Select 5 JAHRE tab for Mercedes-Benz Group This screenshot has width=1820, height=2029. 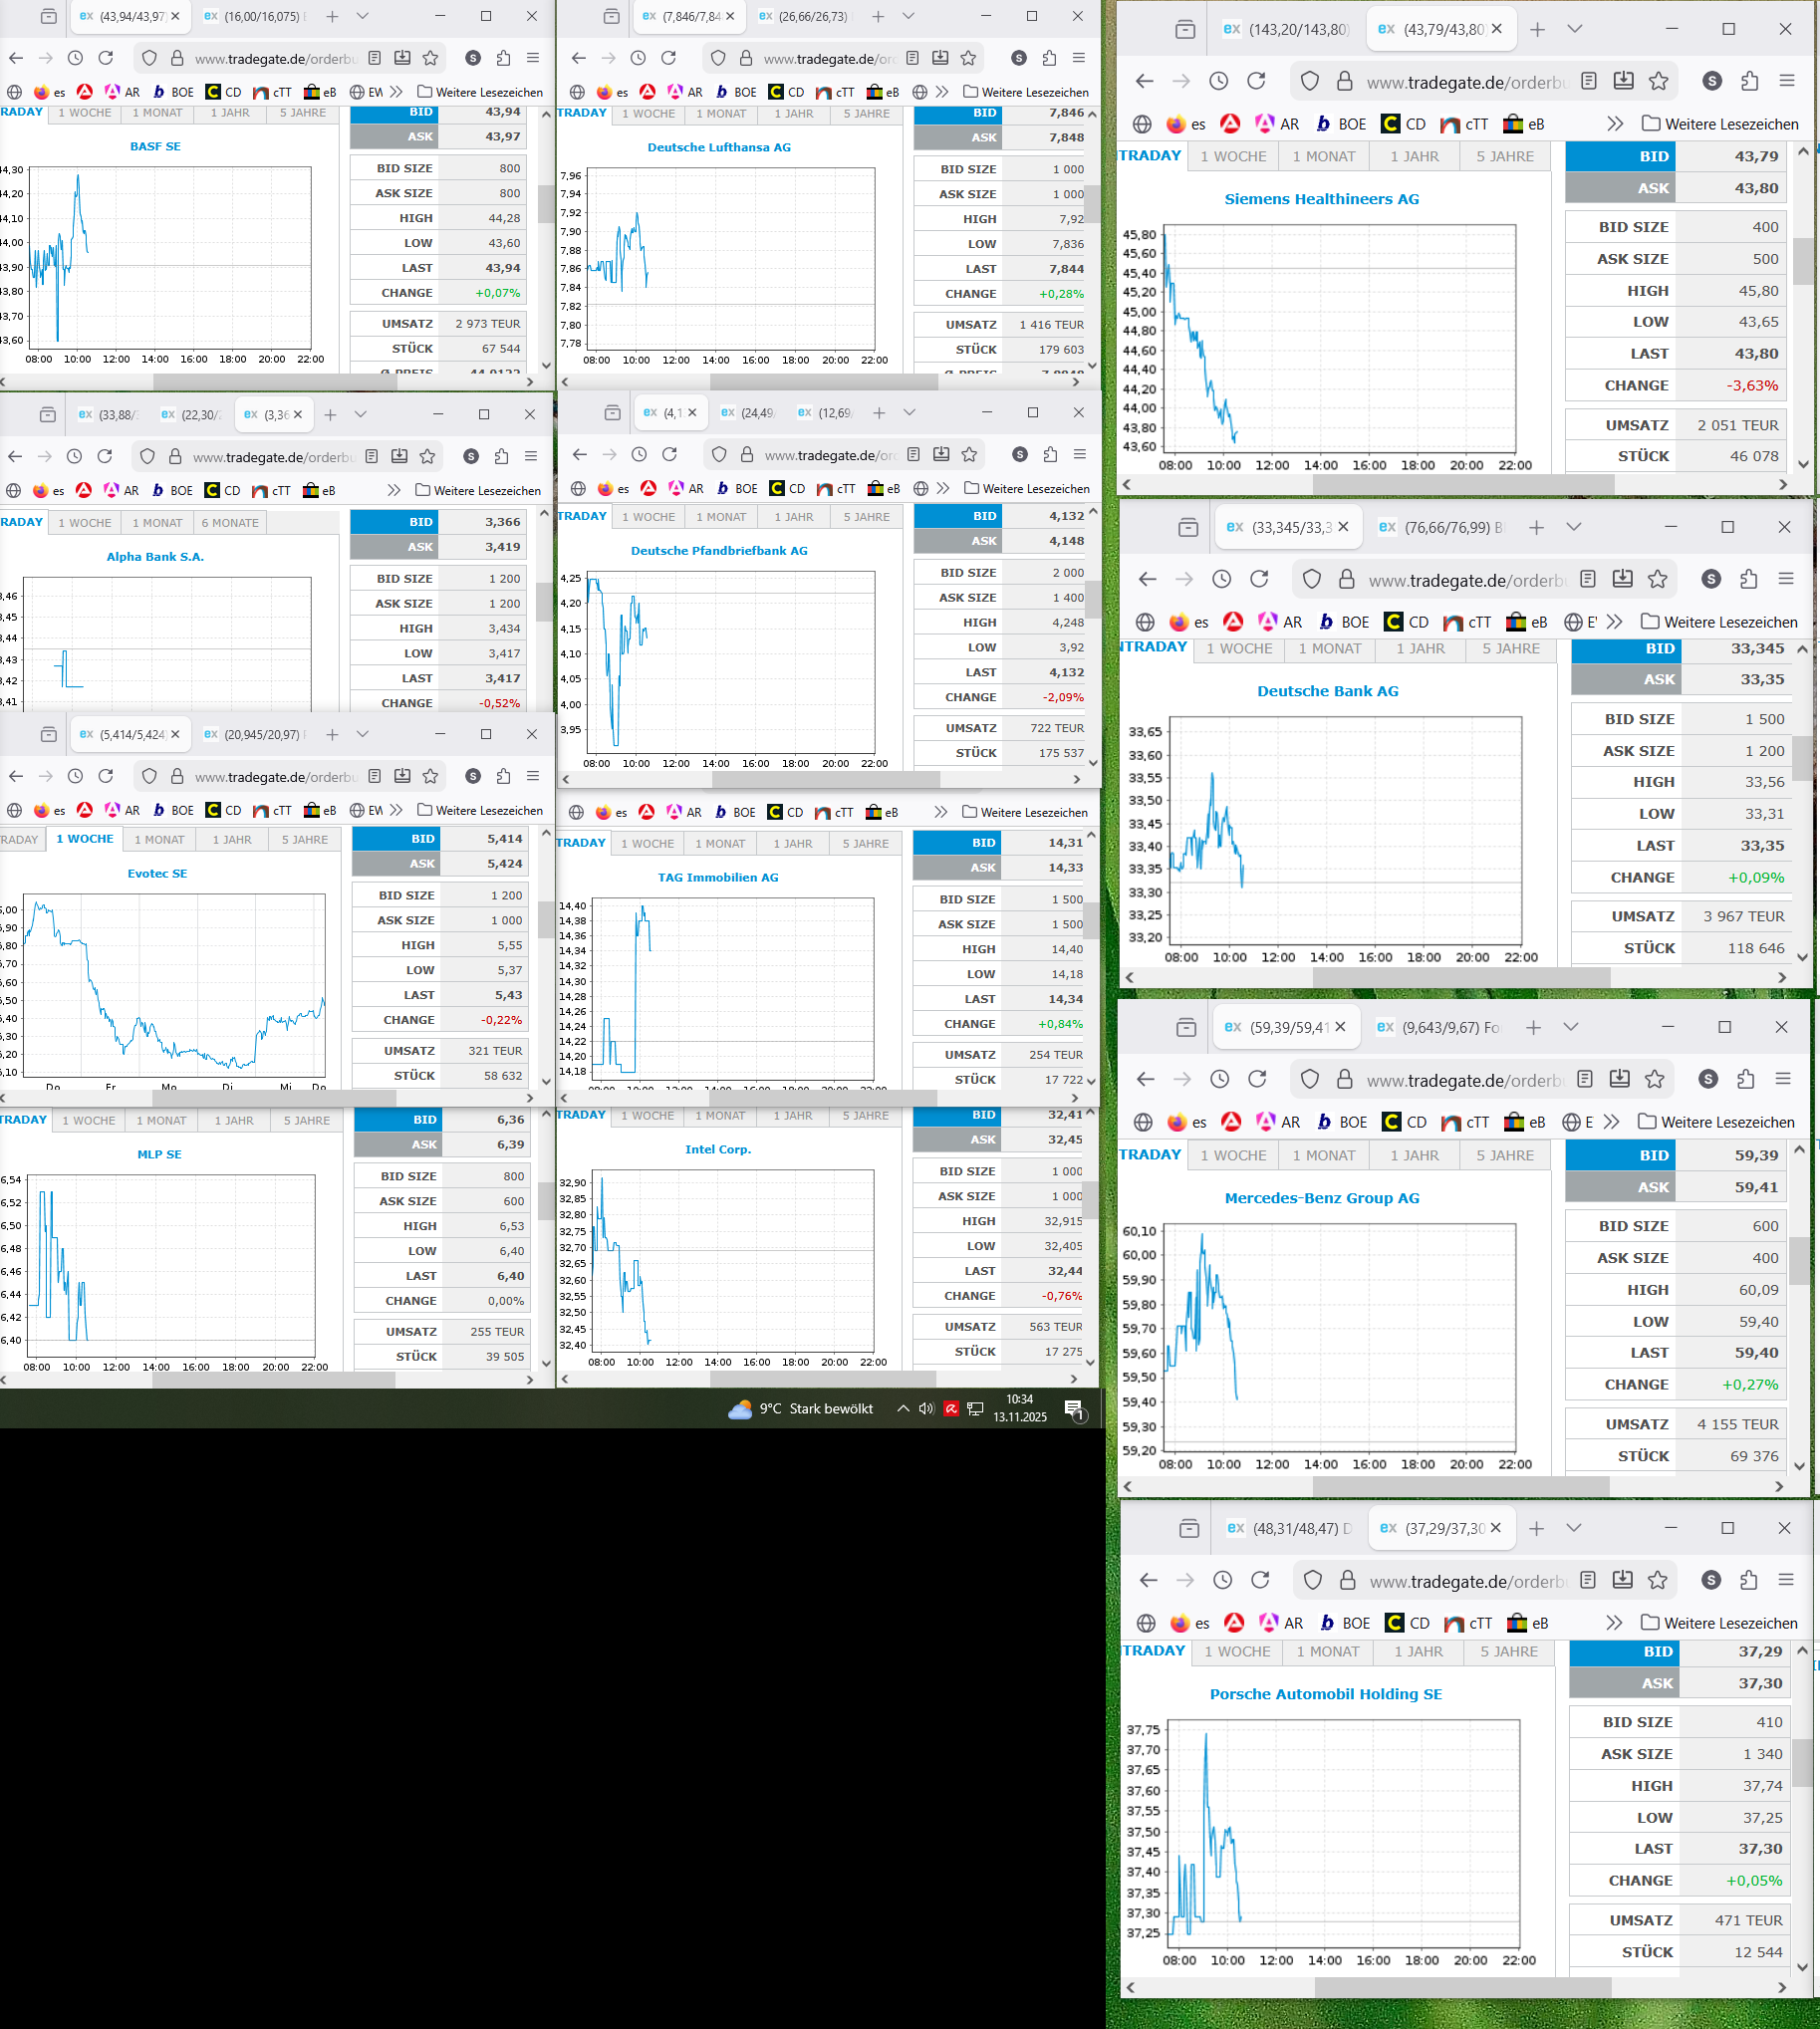(1504, 1155)
